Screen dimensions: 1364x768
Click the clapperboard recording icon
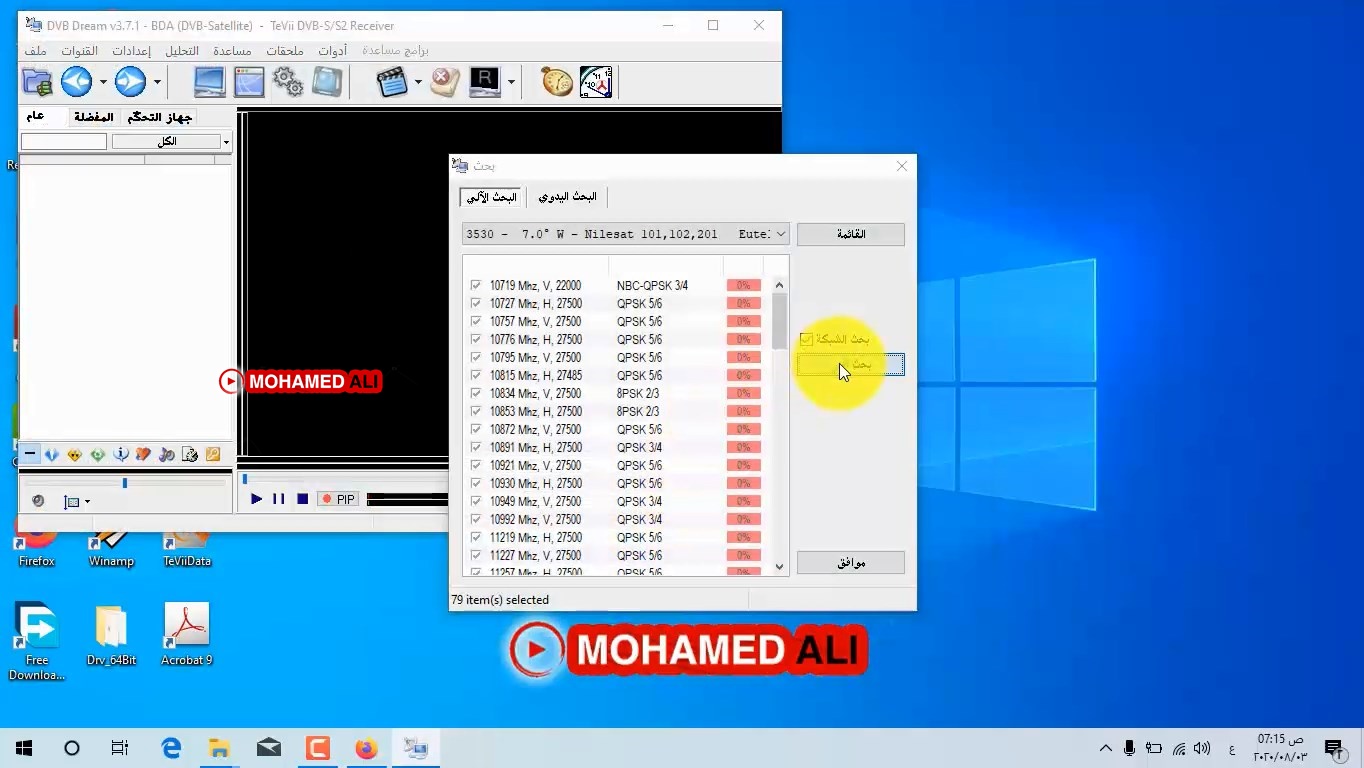392,82
